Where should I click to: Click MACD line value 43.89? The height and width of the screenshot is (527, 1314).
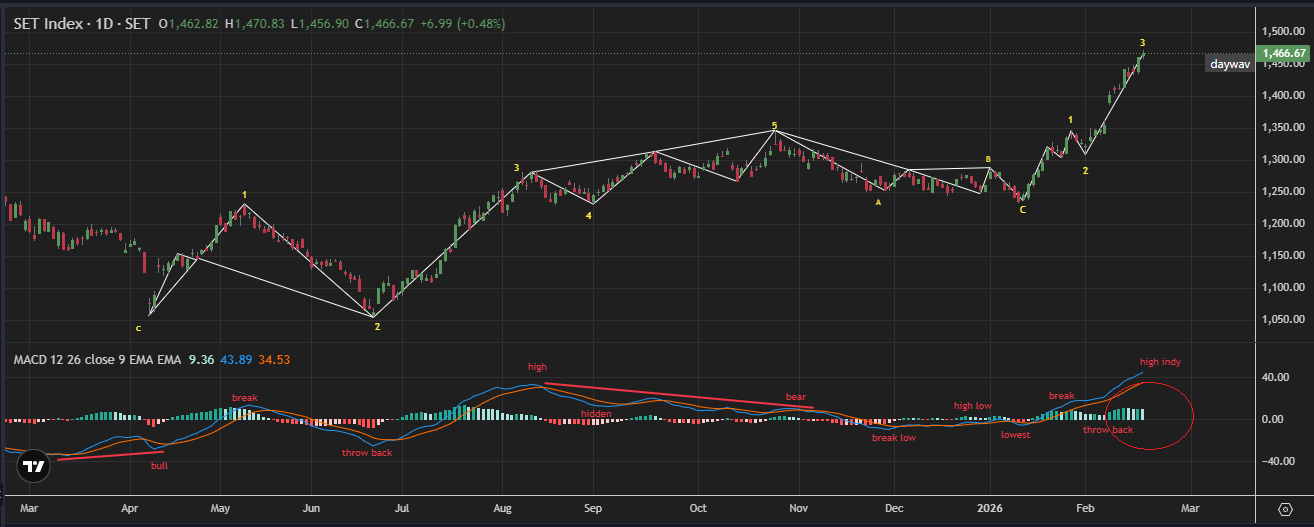pos(238,358)
